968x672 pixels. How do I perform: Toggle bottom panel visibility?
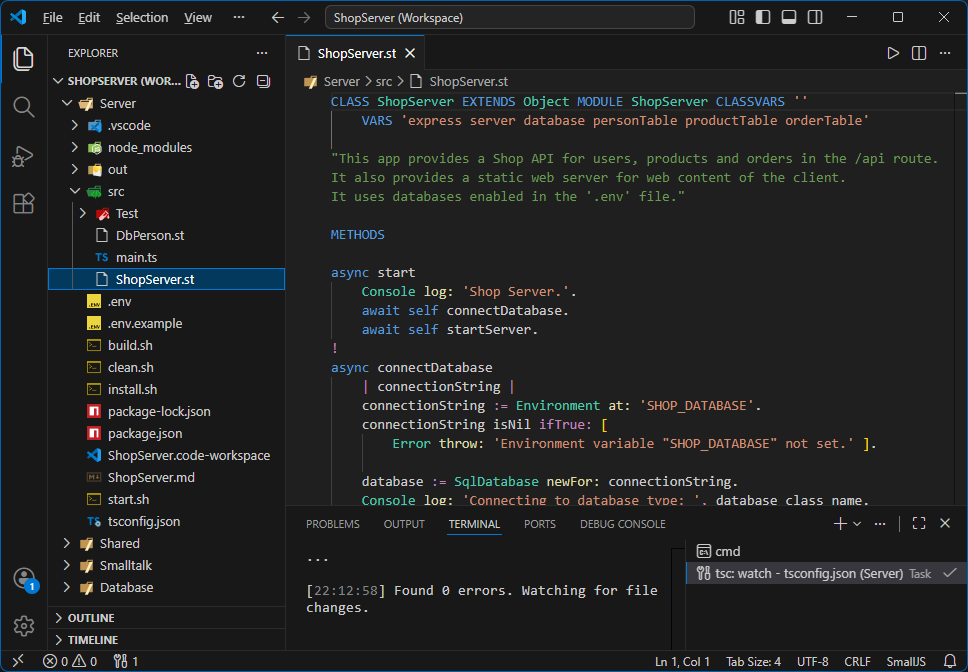tap(789, 17)
